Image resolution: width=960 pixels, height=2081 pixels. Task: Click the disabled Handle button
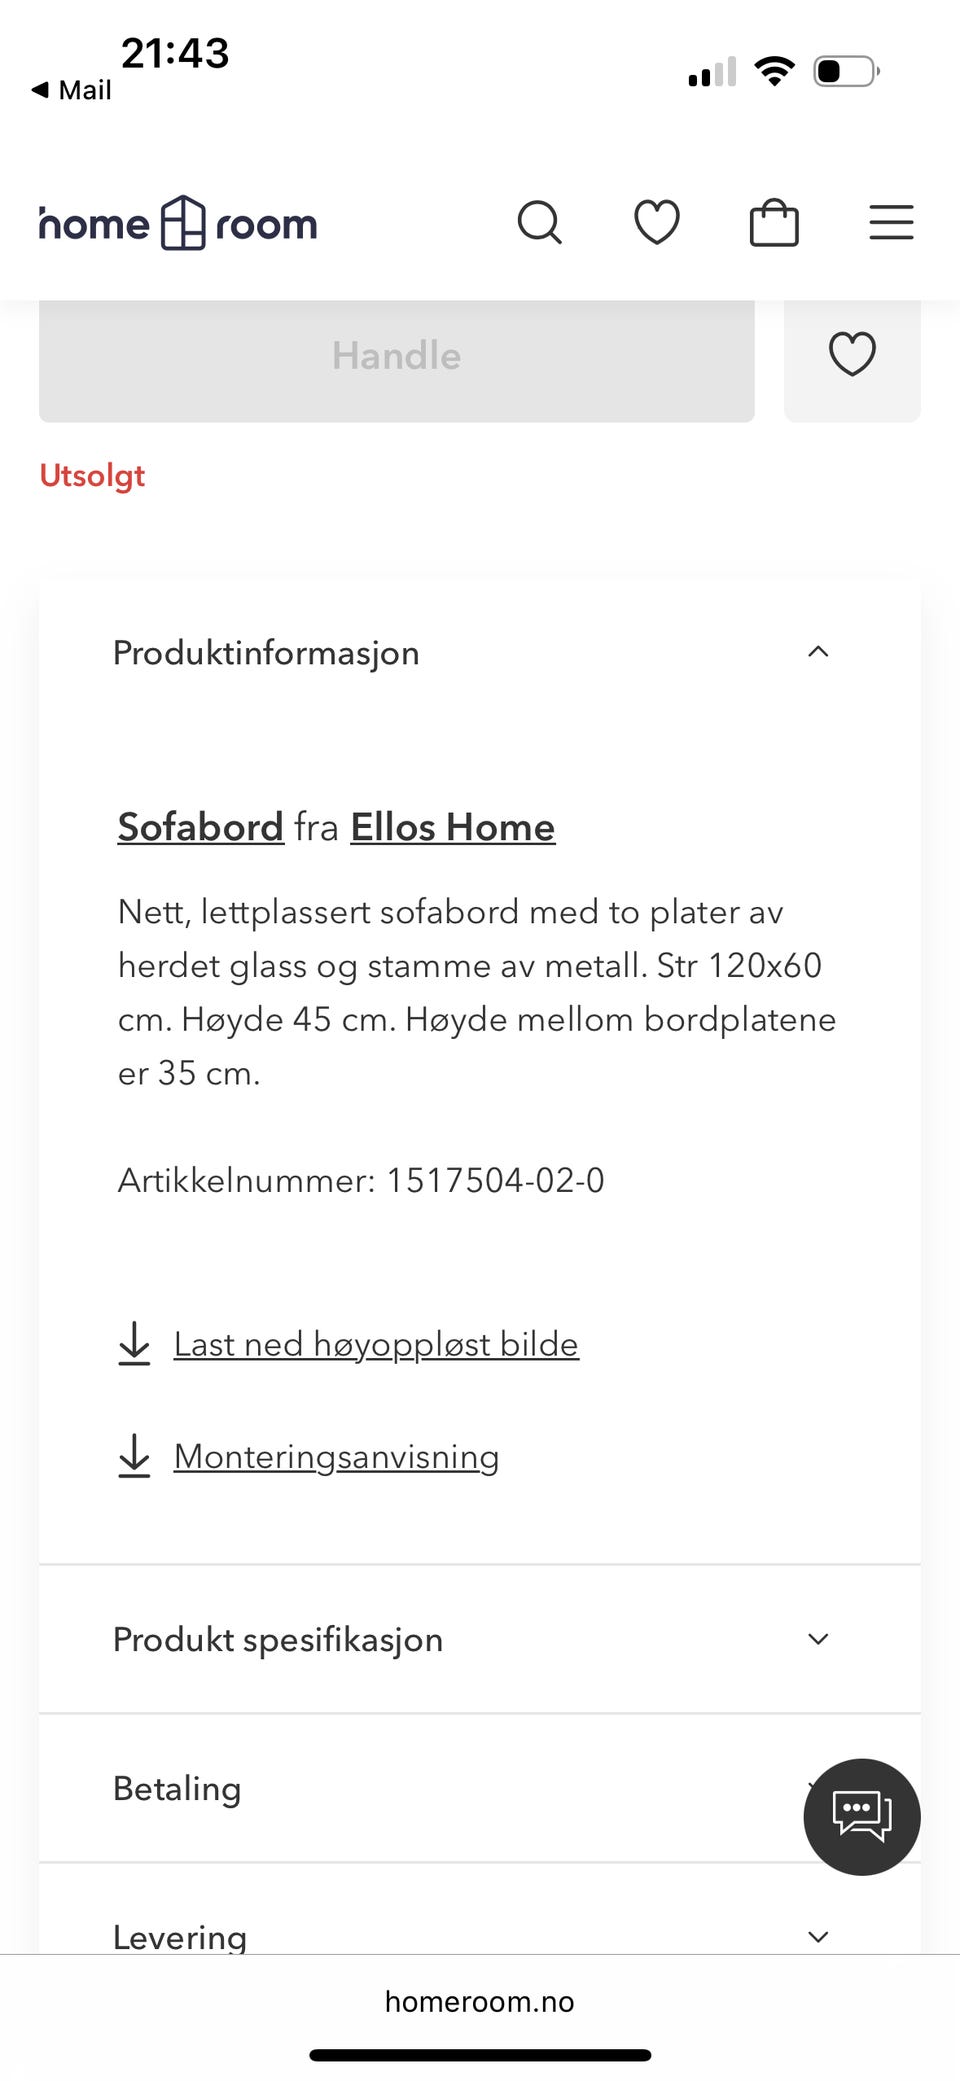396,355
